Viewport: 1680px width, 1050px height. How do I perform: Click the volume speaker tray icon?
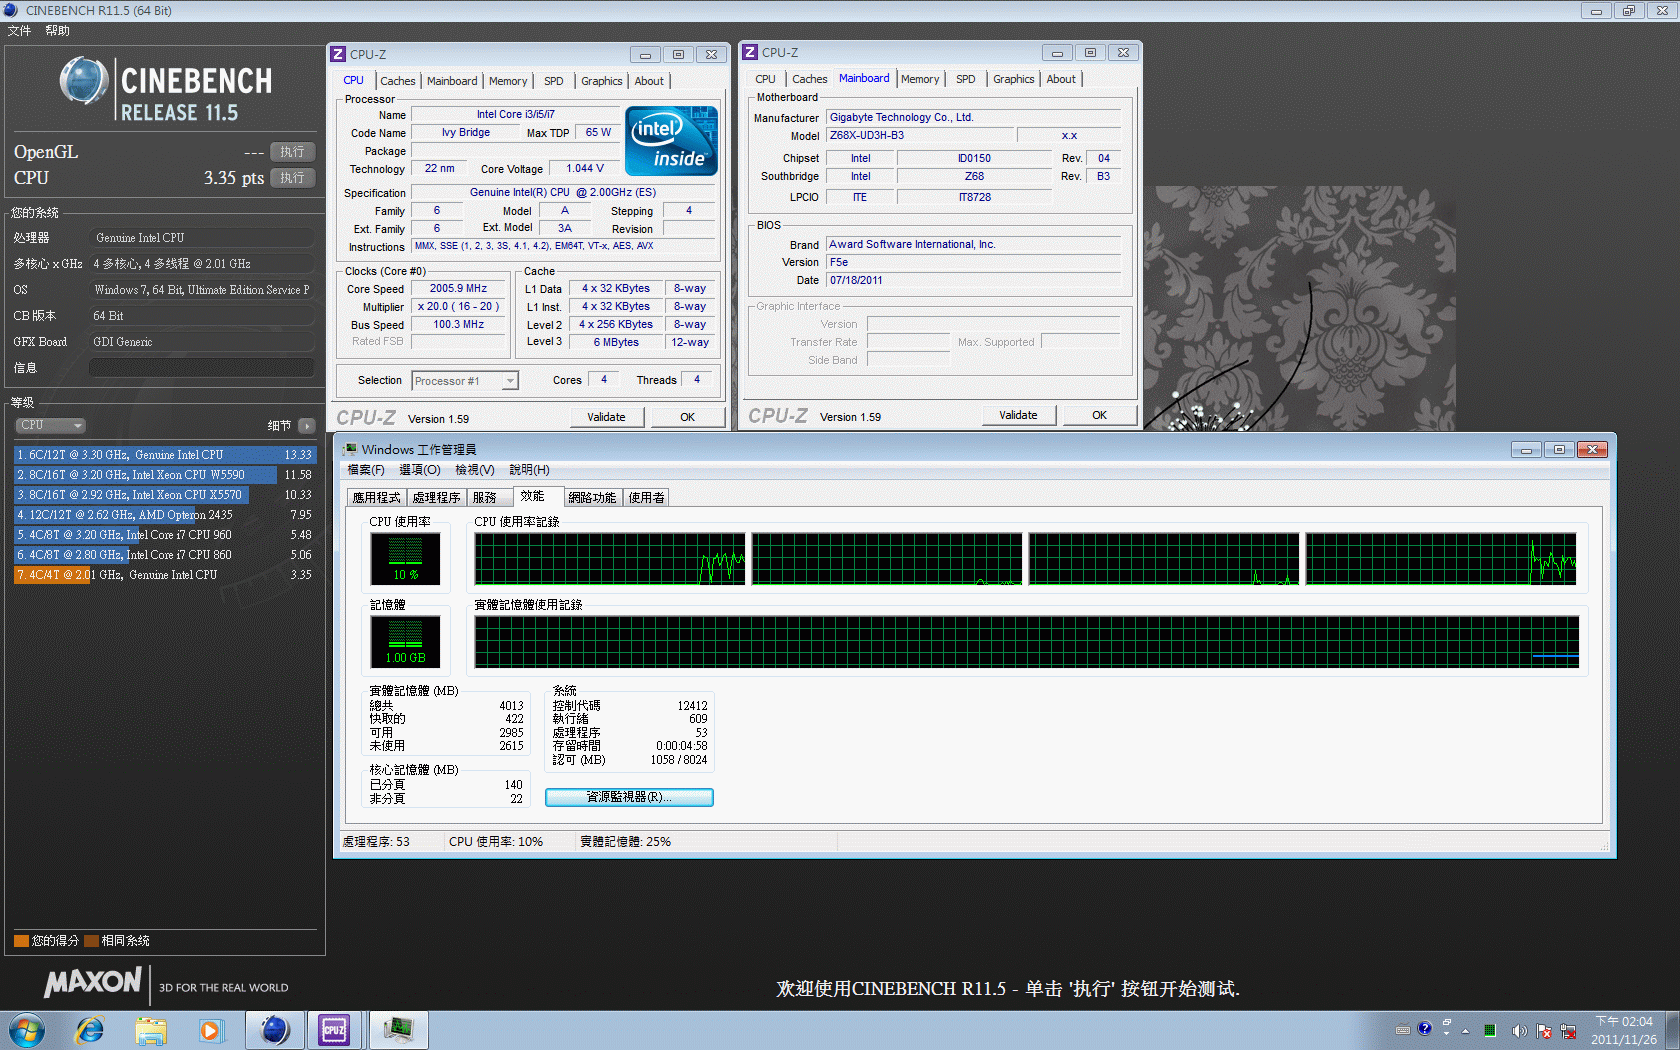click(1519, 1031)
